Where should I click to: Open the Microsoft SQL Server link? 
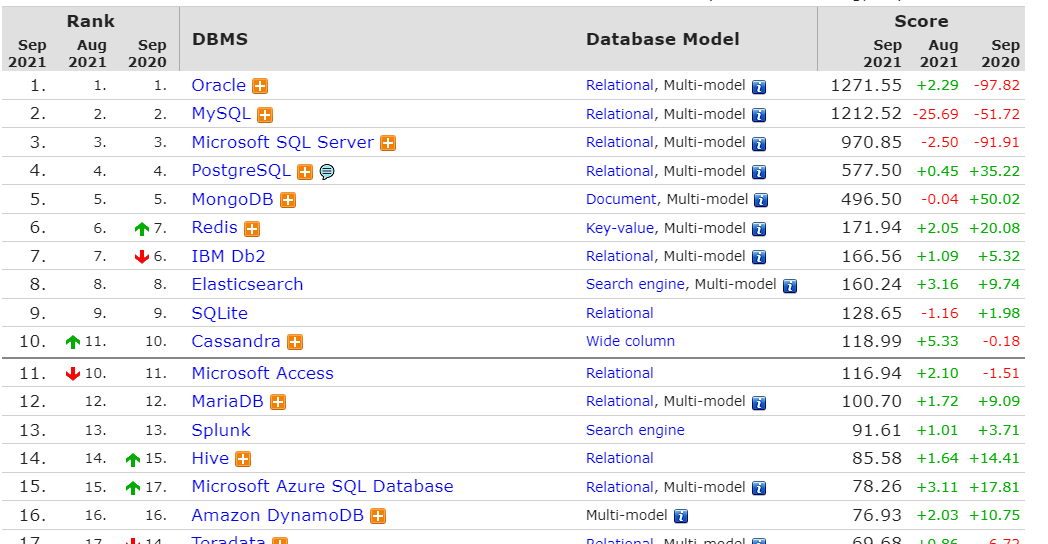pos(283,142)
